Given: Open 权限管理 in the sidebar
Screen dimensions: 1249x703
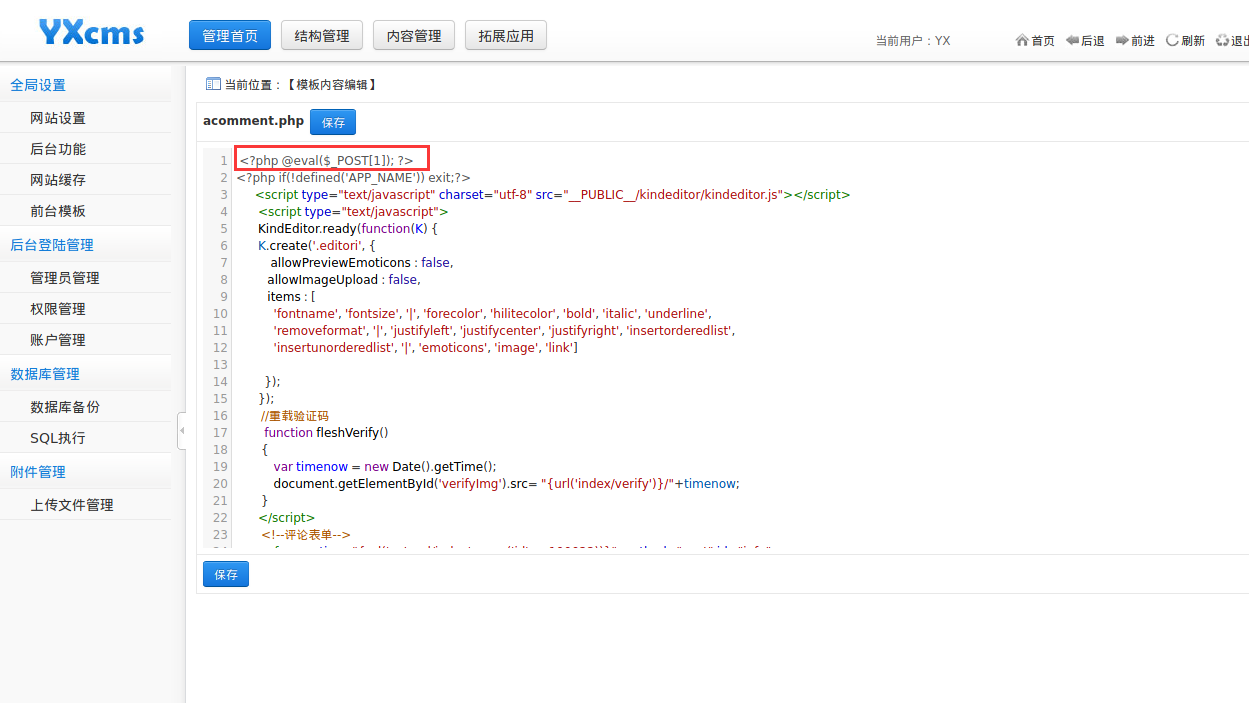Looking at the screenshot, I should pyautogui.click(x=58, y=309).
